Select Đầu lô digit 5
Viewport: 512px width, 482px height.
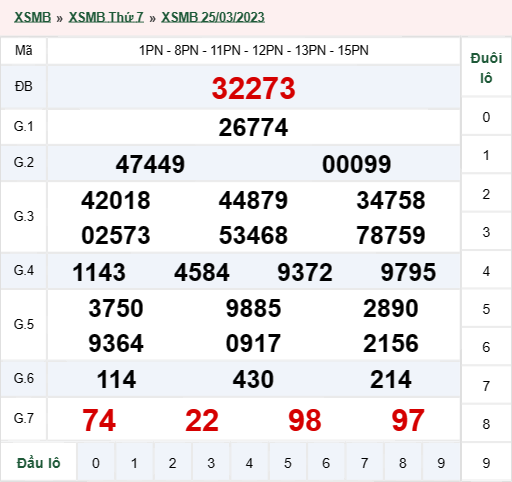(x=288, y=463)
